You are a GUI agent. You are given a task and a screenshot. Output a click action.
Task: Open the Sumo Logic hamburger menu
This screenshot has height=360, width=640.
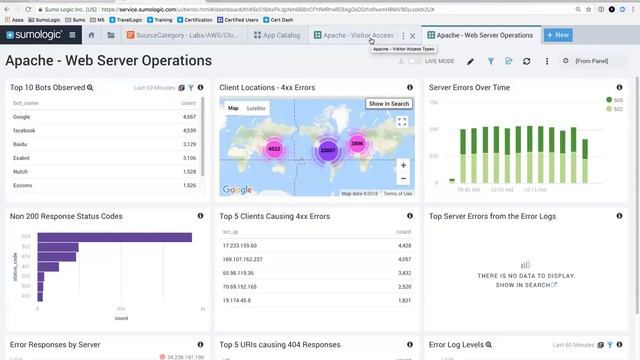(x=72, y=35)
